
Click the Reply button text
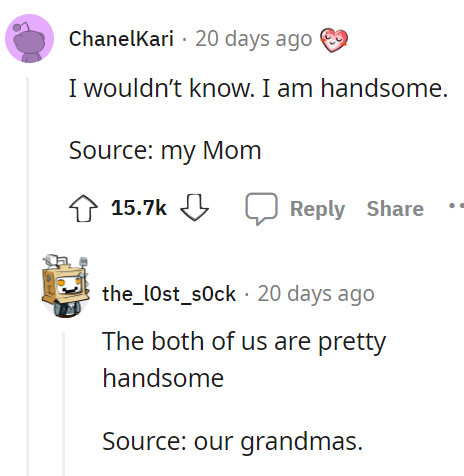[x=317, y=209]
